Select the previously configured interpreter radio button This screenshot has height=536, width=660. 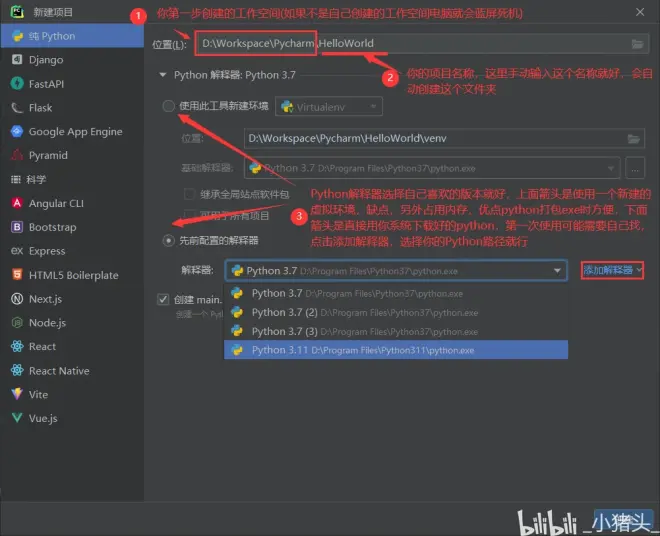pos(168,240)
